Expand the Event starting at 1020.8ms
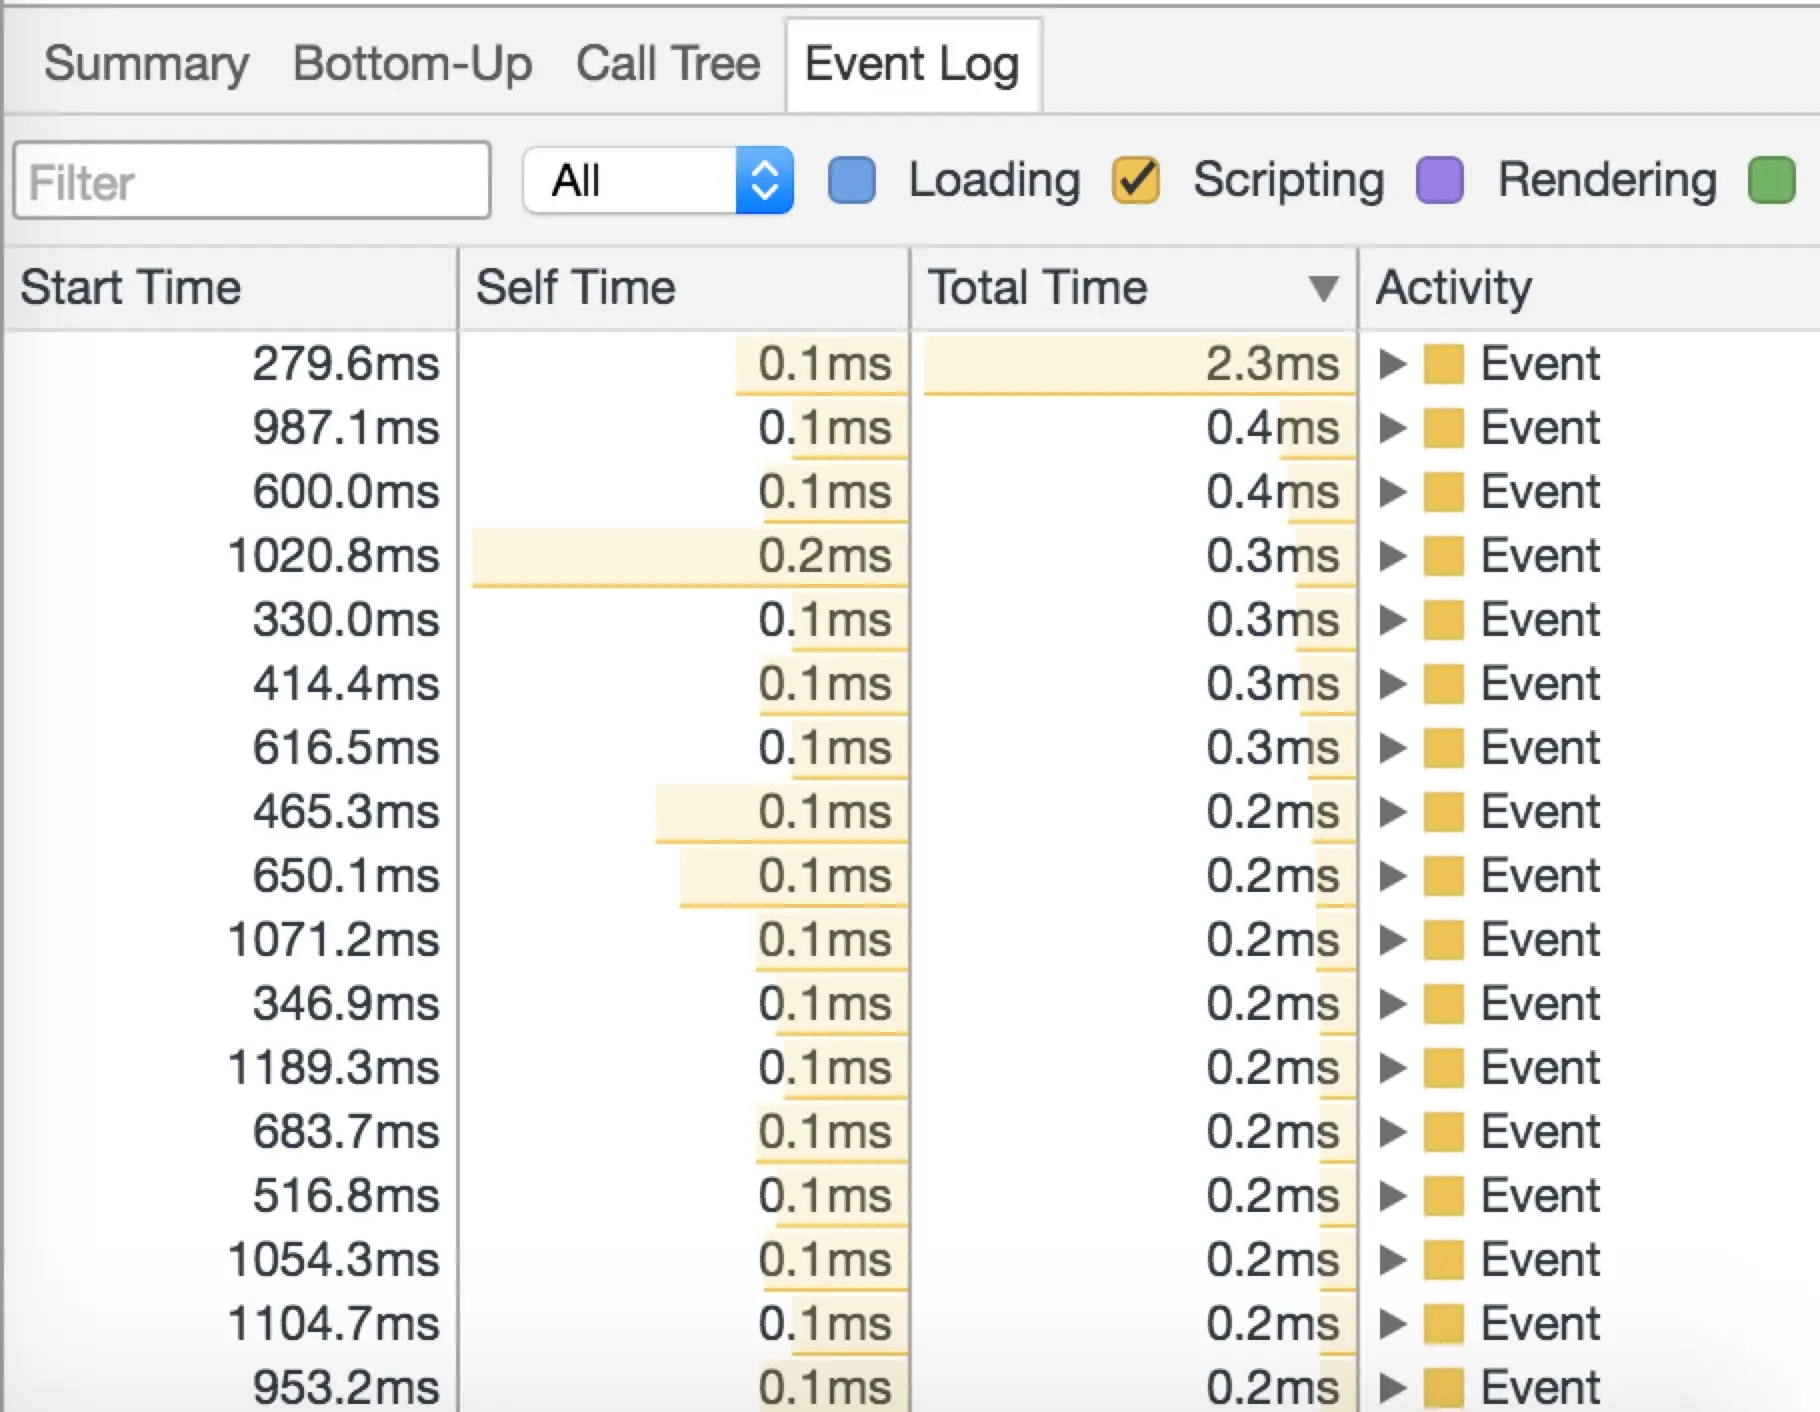The height and width of the screenshot is (1412, 1820). (1392, 556)
